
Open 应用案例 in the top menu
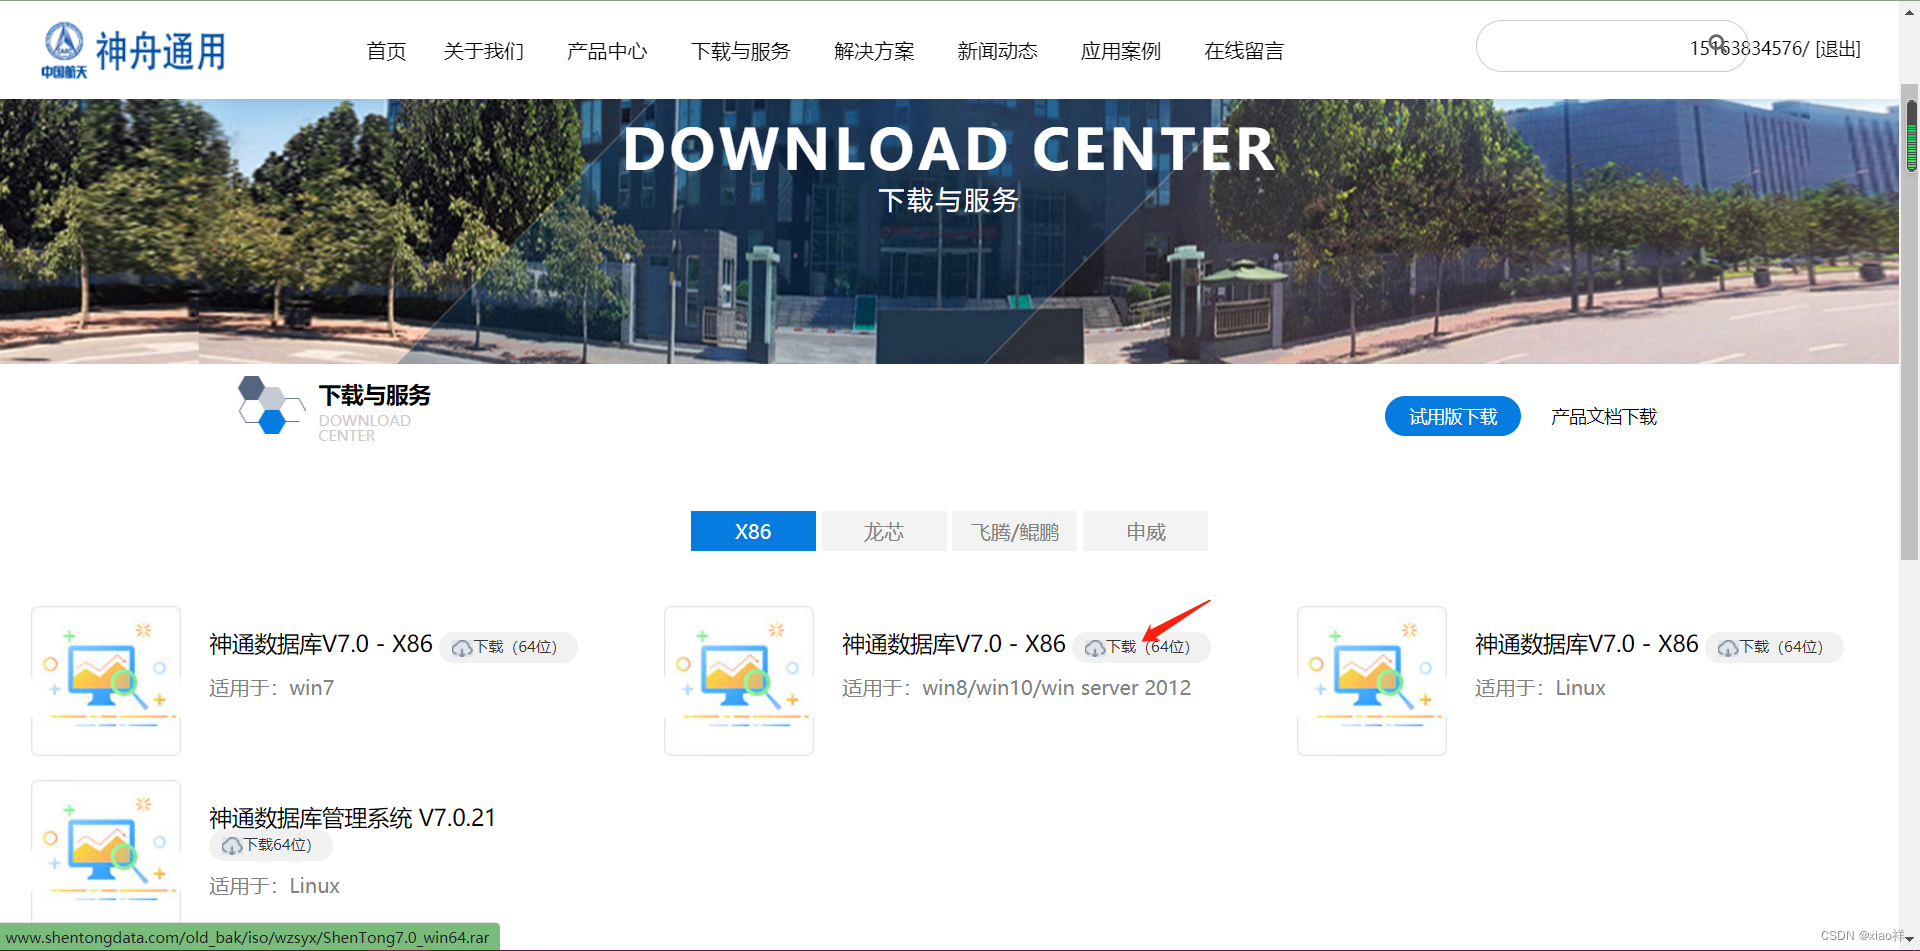tap(1121, 51)
